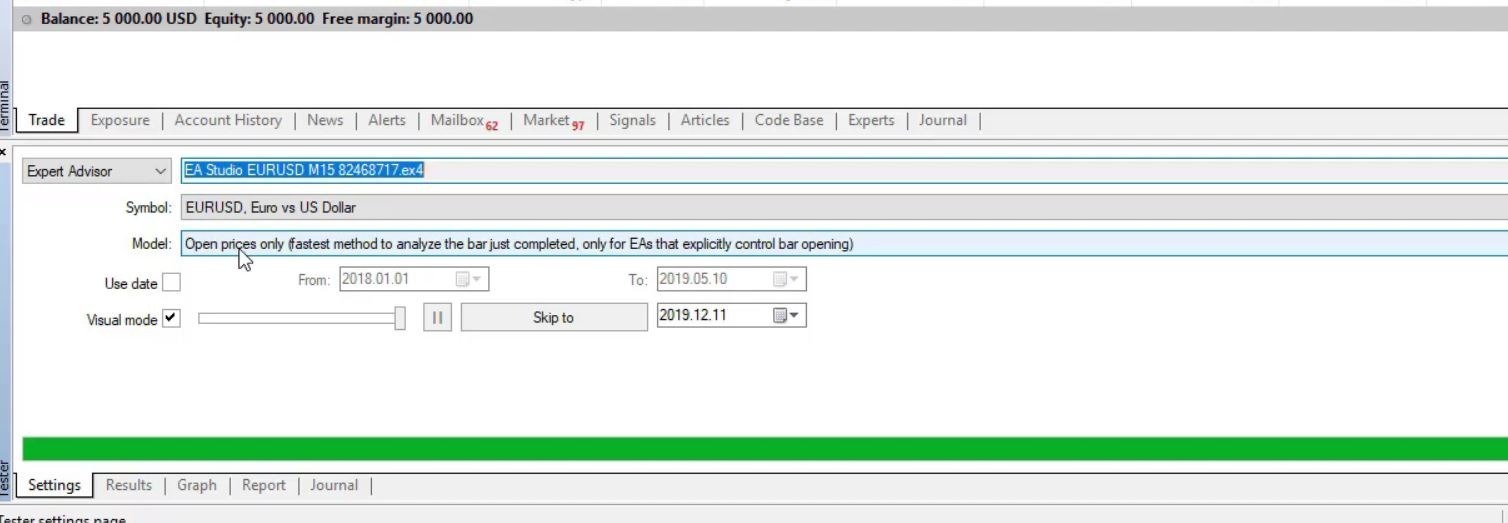Open the tester Report tab

tap(264, 485)
